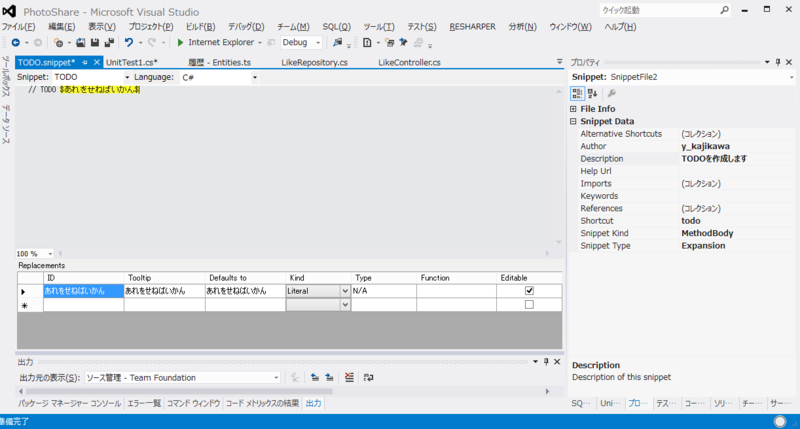The height and width of the screenshot is (429, 800).
Task: Open the コマンド ウィンドウ tab
Action: 193,403
